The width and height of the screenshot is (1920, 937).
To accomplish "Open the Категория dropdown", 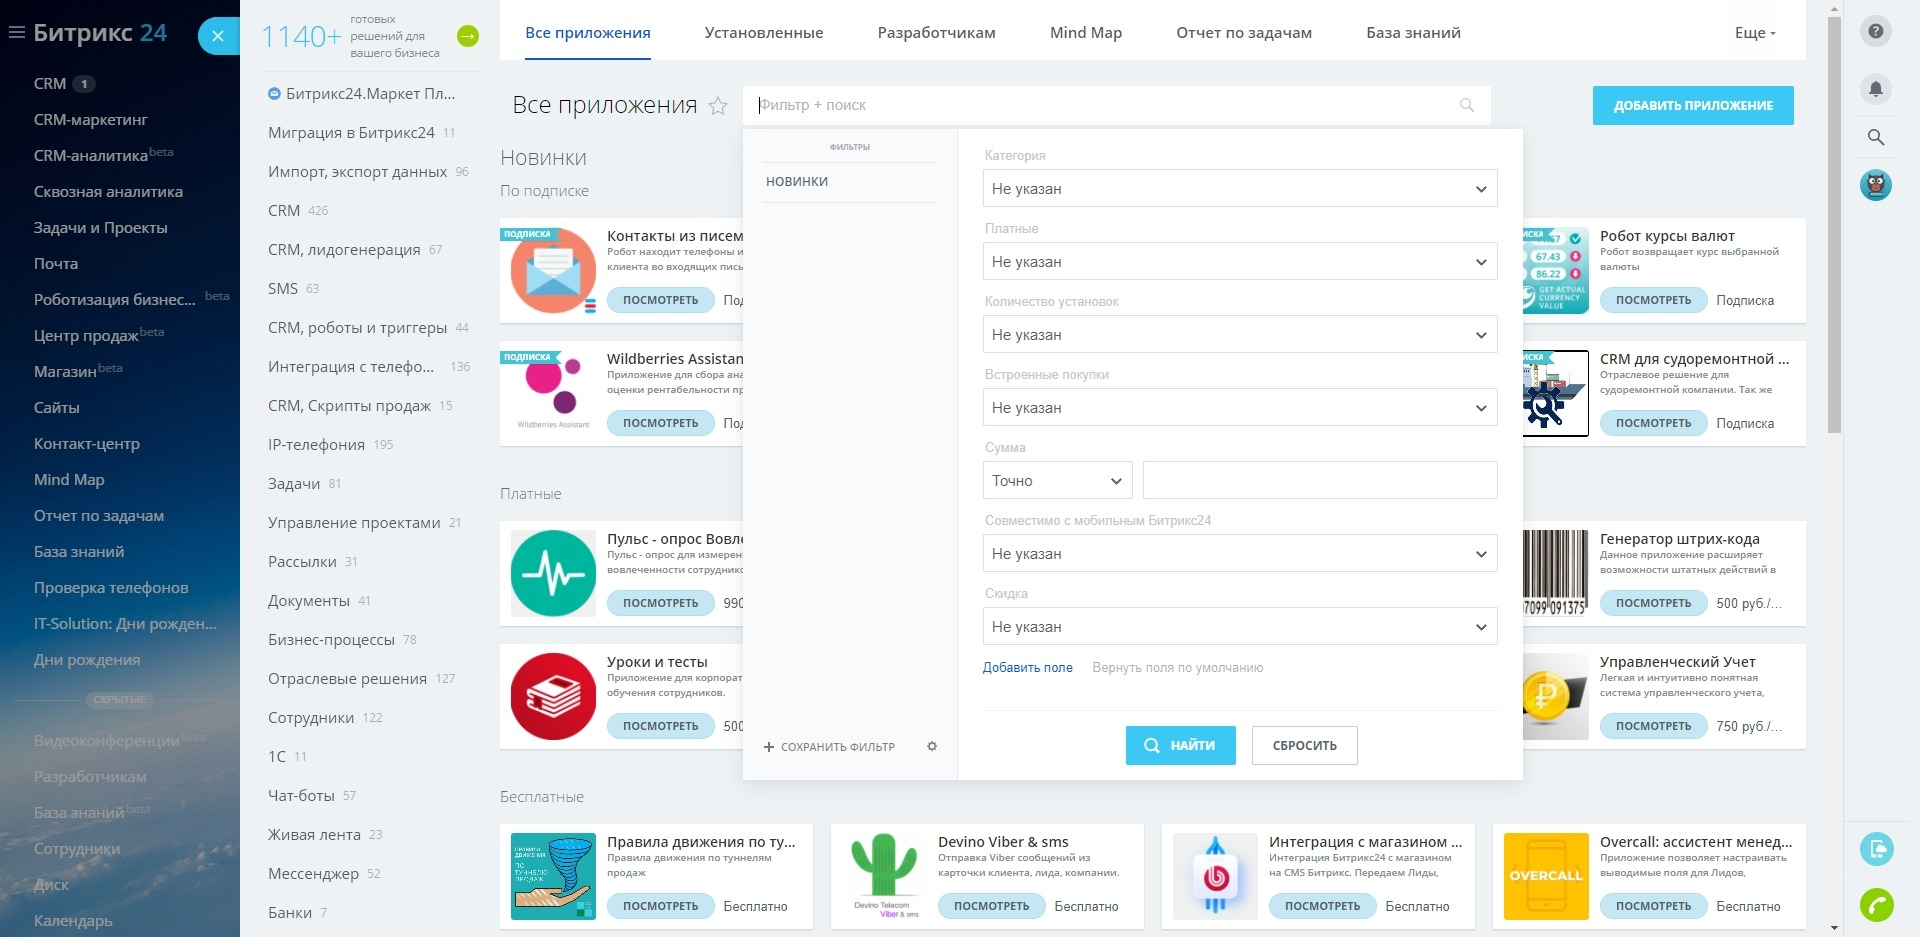I will coord(1240,189).
